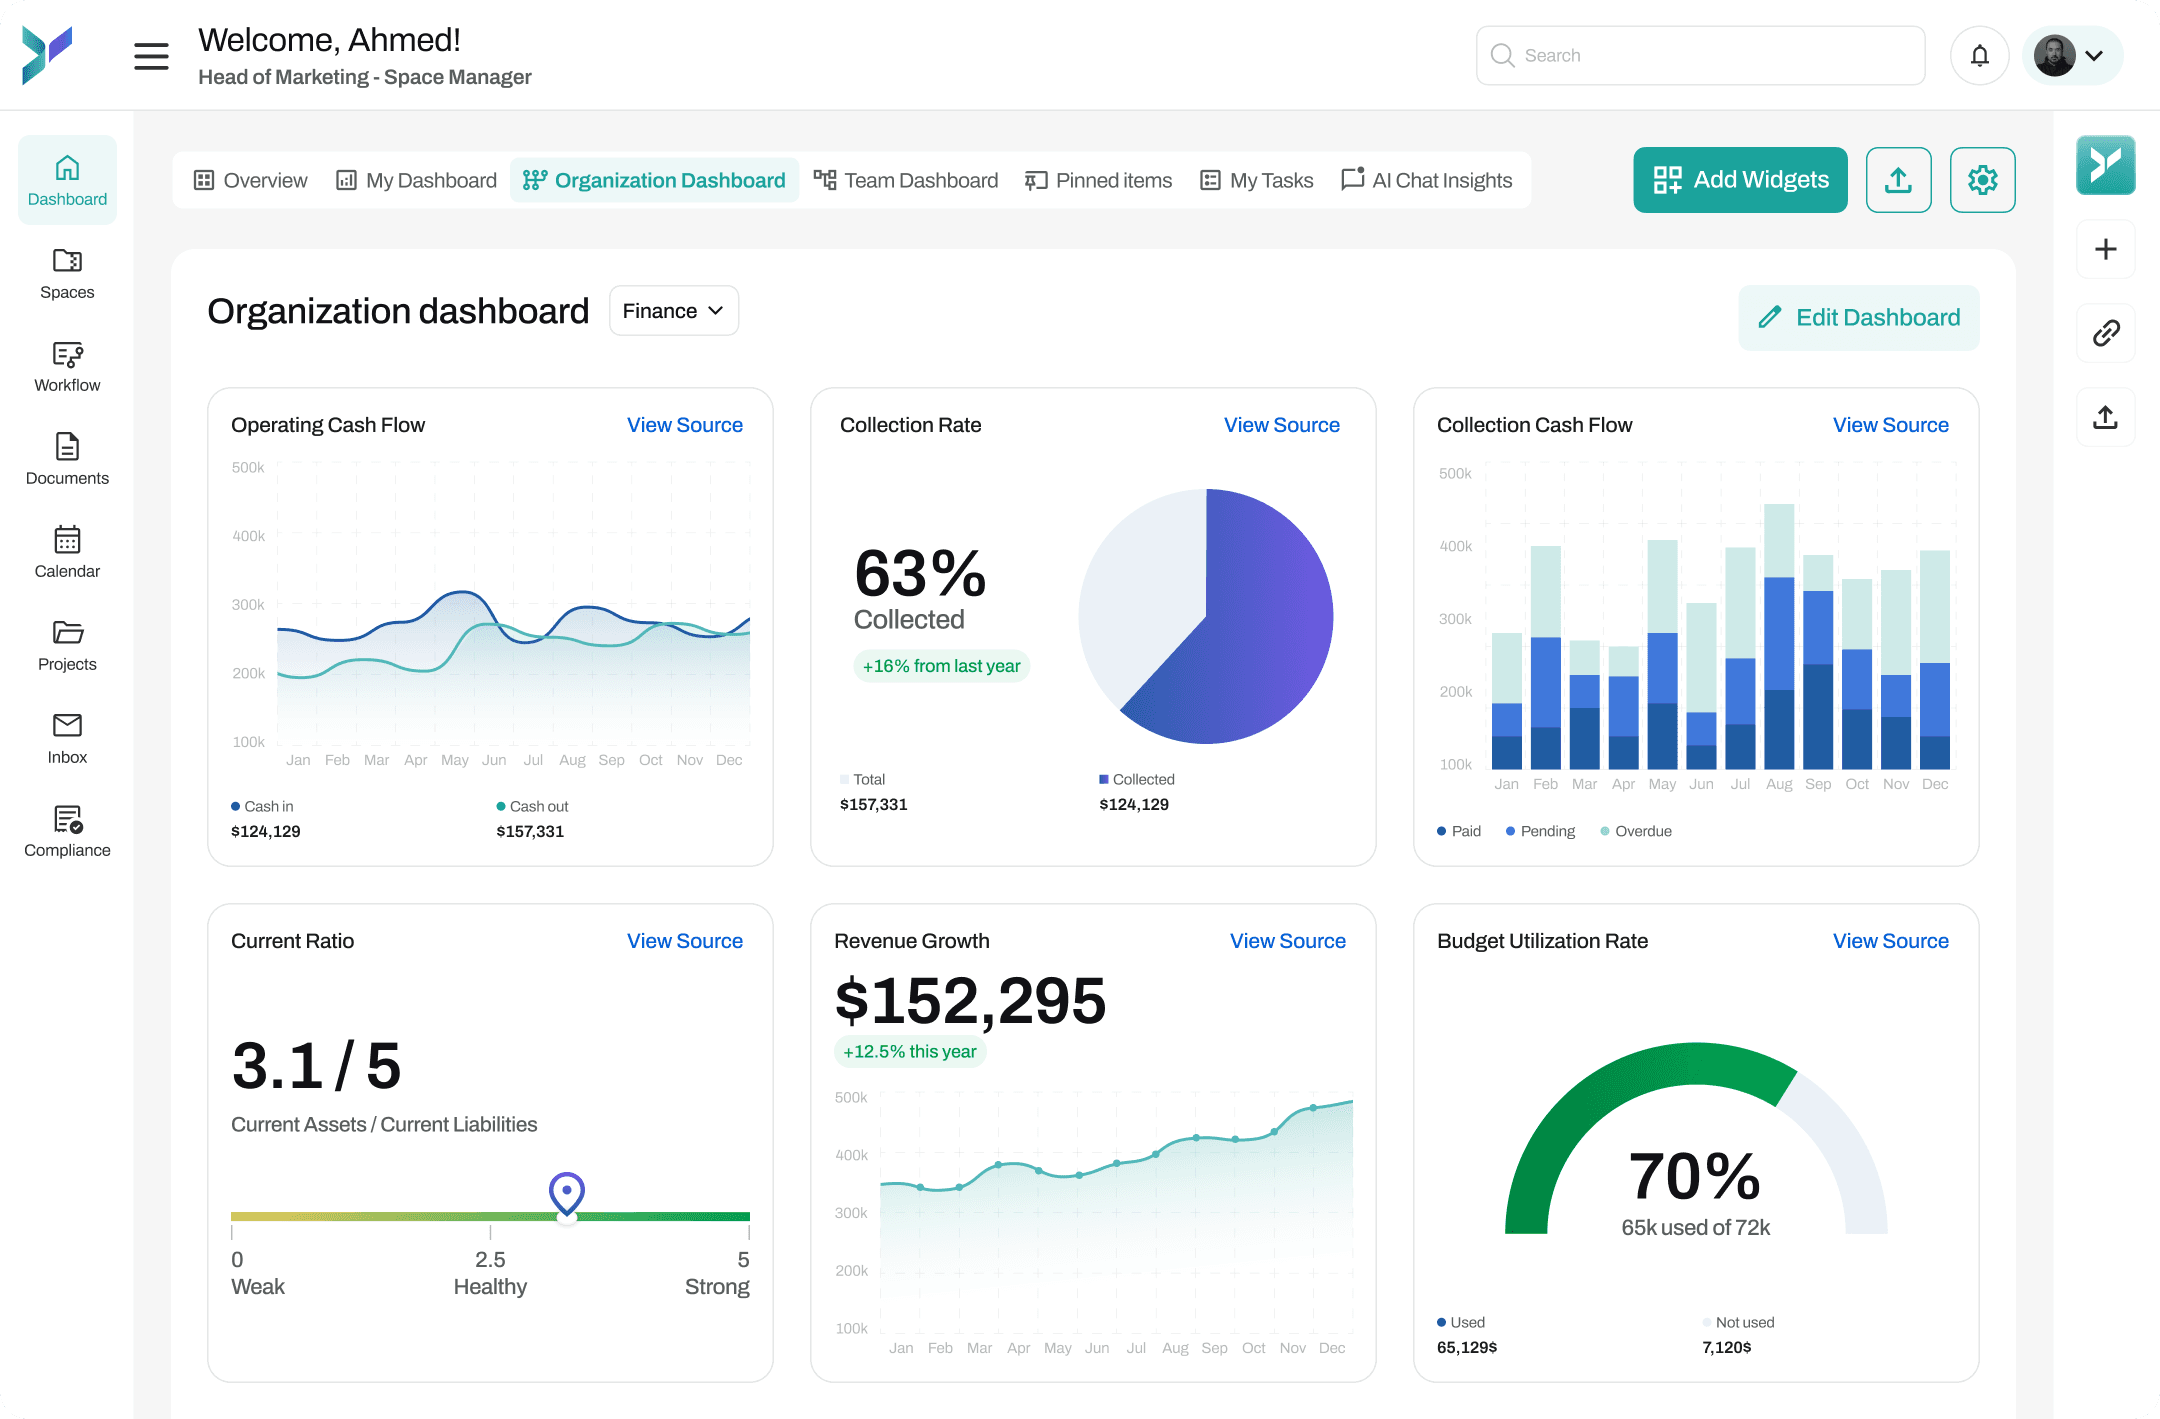Open the hamburger menu icon

click(151, 56)
